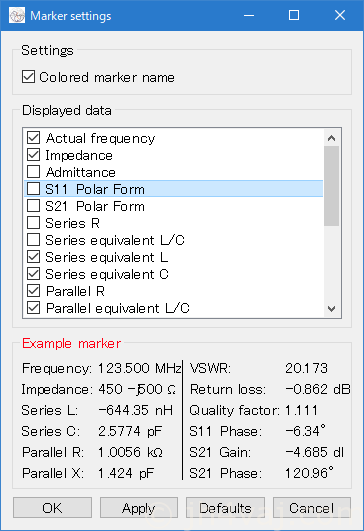
Task: Uncheck the Impedance checkbox
Action: 34,155
